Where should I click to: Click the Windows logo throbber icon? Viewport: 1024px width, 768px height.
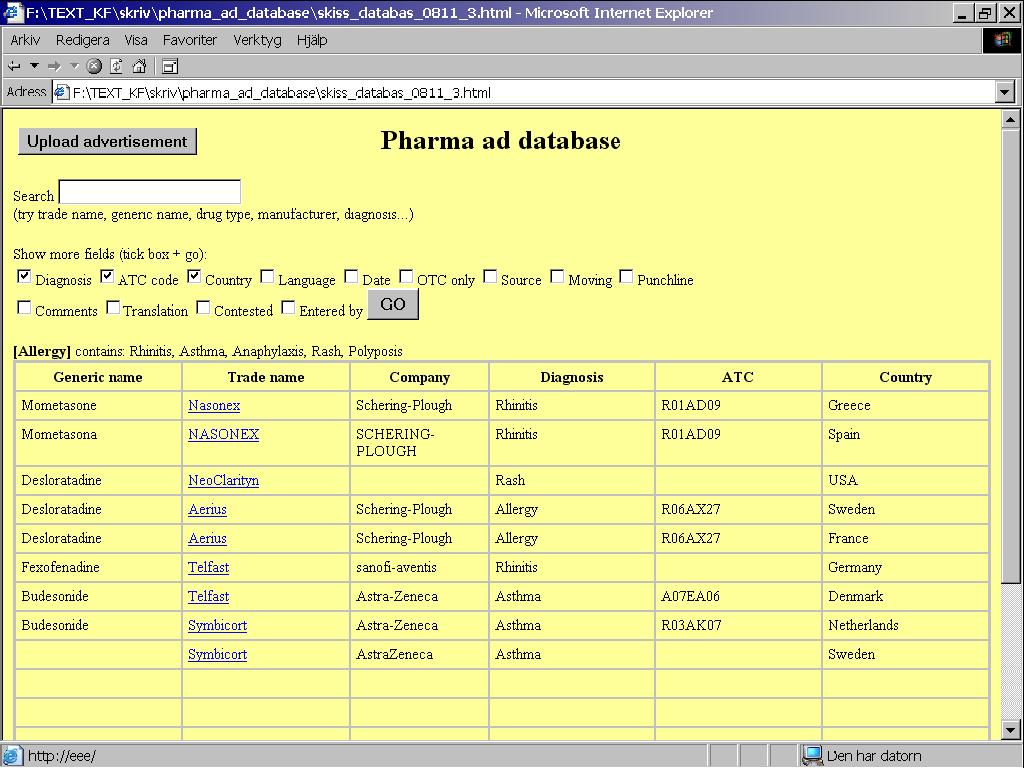[1002, 40]
